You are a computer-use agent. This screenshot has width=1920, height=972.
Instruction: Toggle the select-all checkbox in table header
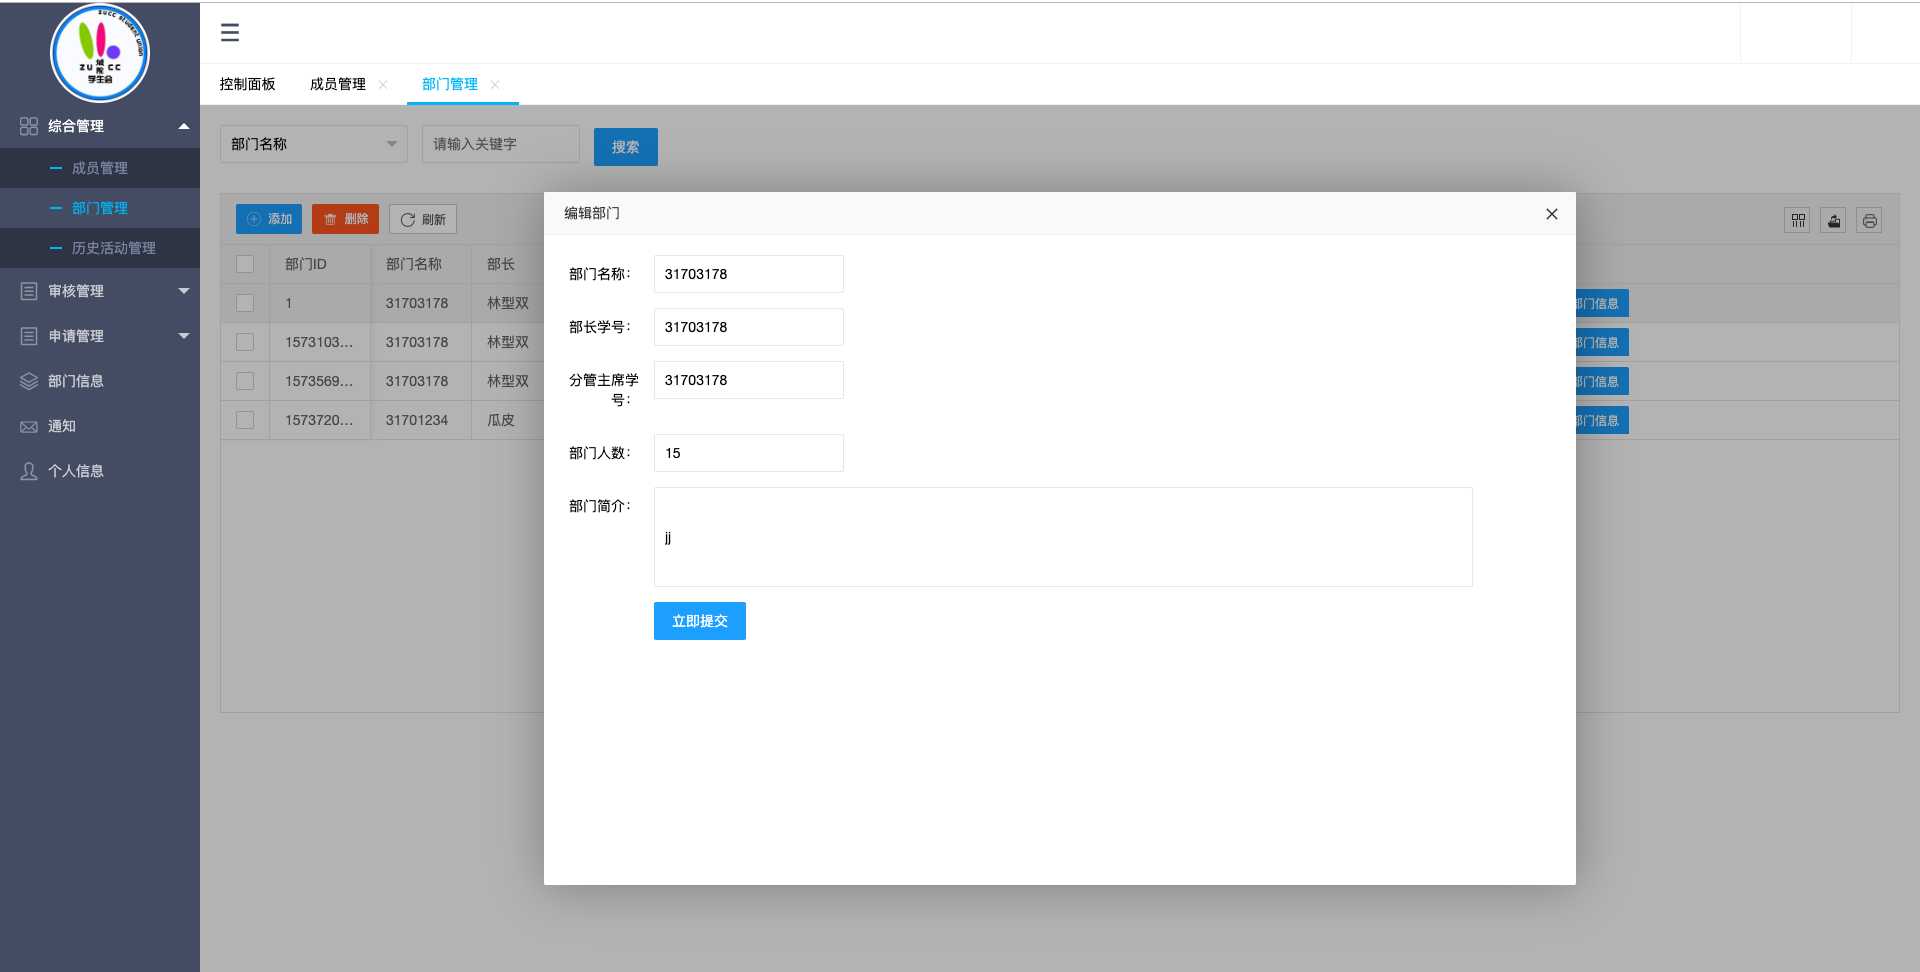245,264
